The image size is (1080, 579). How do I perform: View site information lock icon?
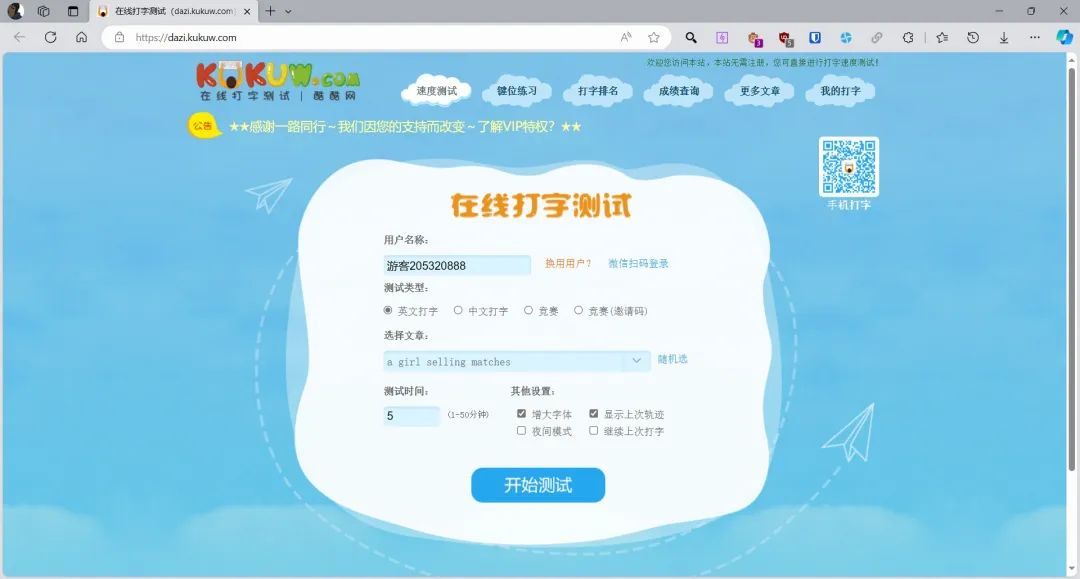click(x=119, y=37)
